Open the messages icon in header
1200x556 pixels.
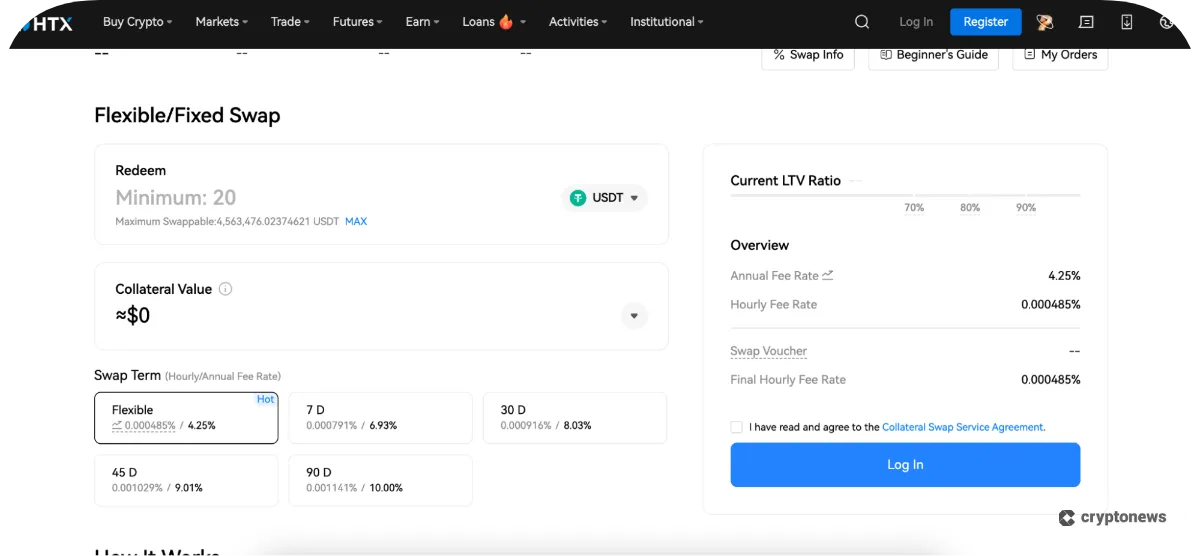tap(1086, 22)
